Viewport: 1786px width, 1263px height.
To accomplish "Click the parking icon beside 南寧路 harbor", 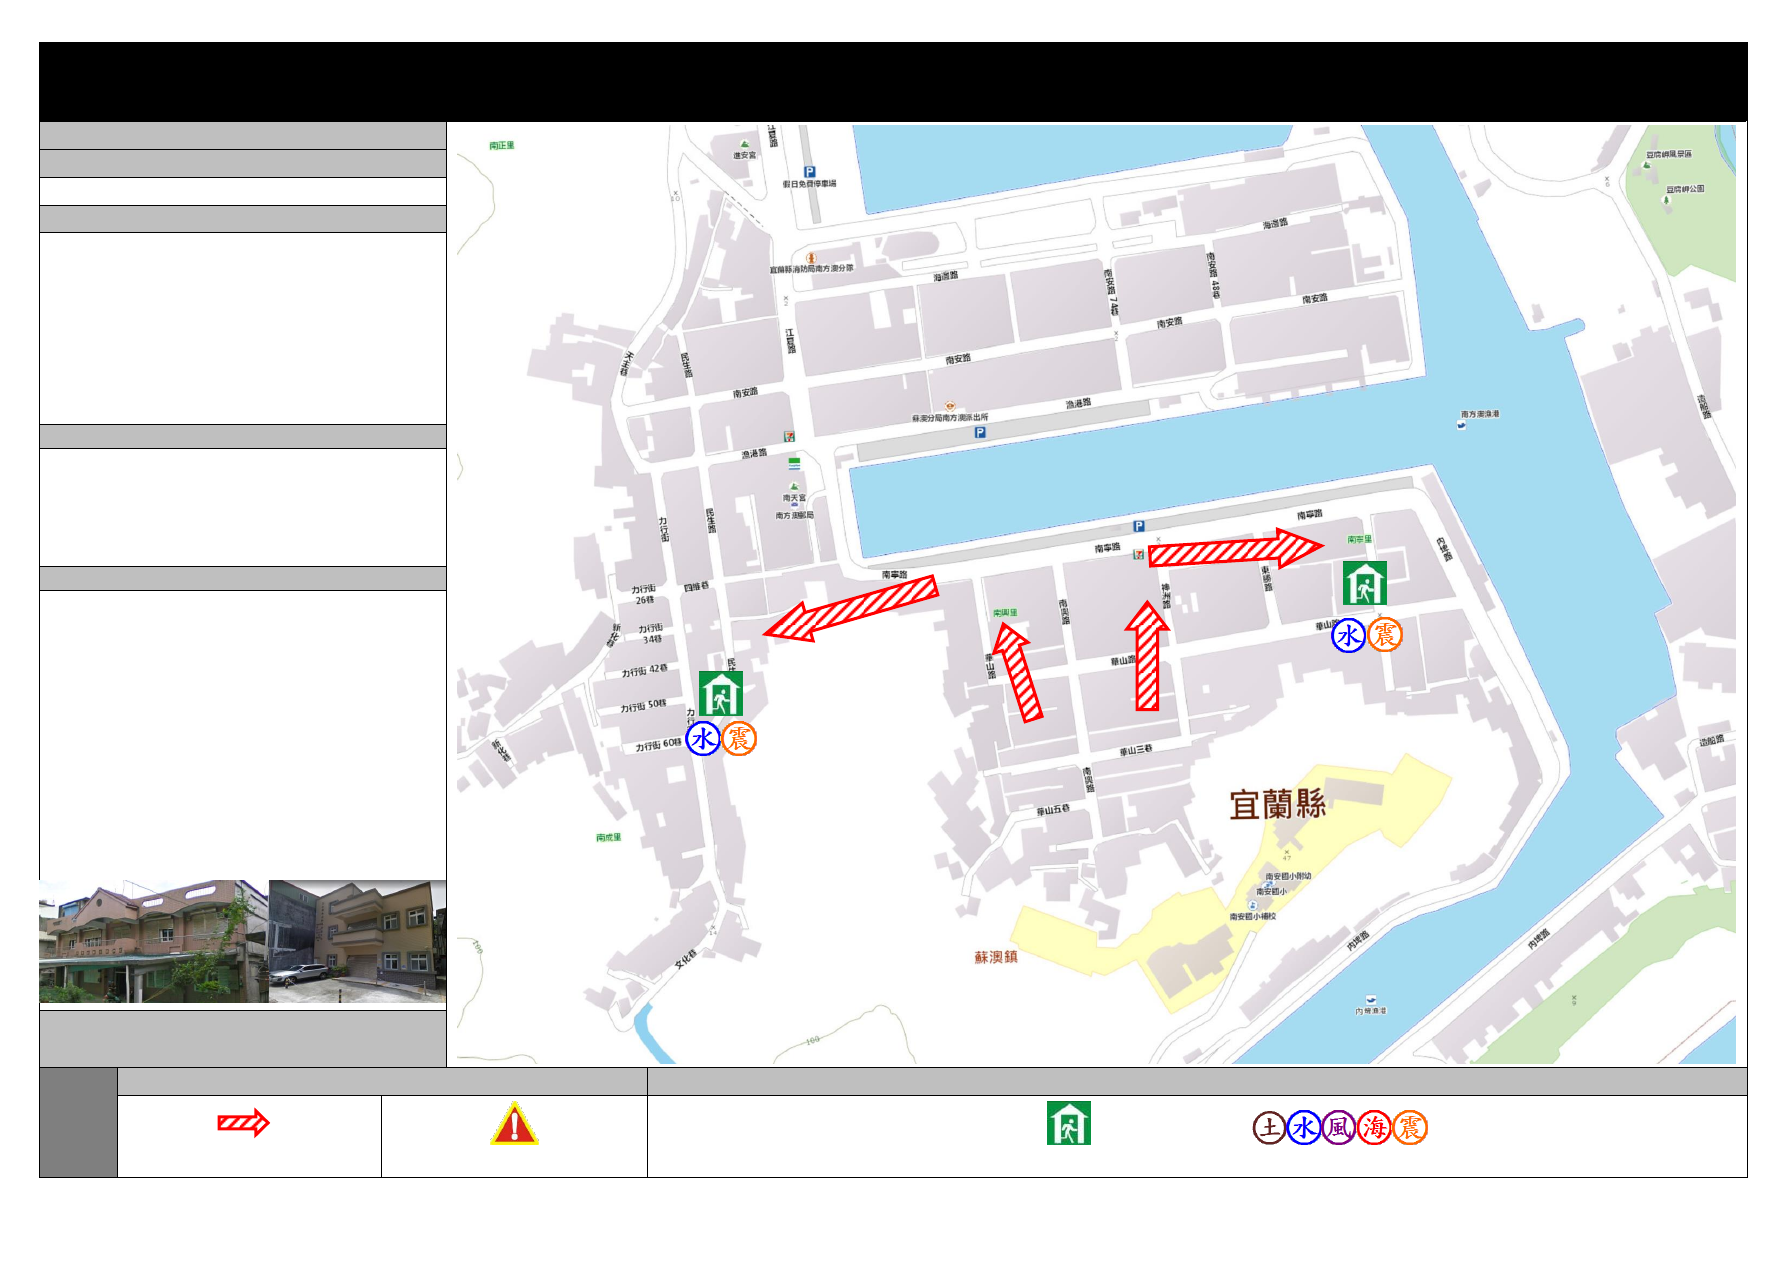I will (x=1138, y=526).
